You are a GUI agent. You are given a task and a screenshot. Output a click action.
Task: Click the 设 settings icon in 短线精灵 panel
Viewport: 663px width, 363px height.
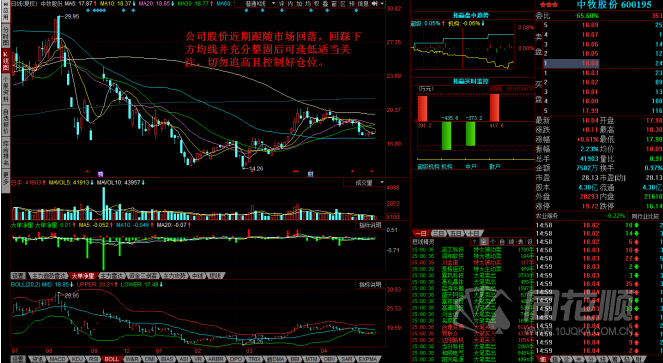pos(530,242)
